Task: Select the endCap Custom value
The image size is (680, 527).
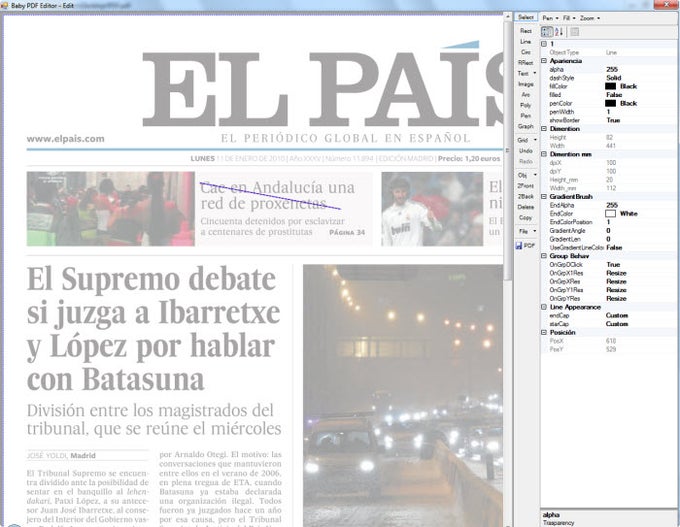Action: coord(617,315)
